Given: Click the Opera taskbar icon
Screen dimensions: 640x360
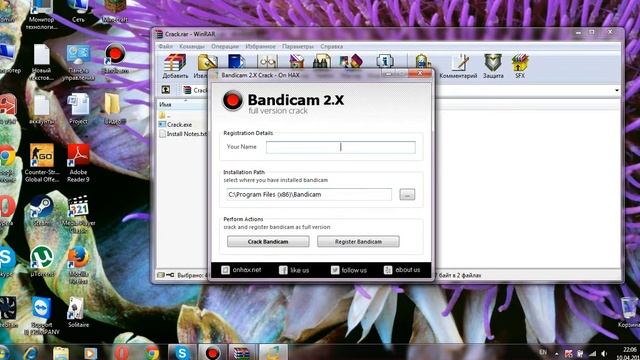Looking at the screenshot, I should pos(121,353).
